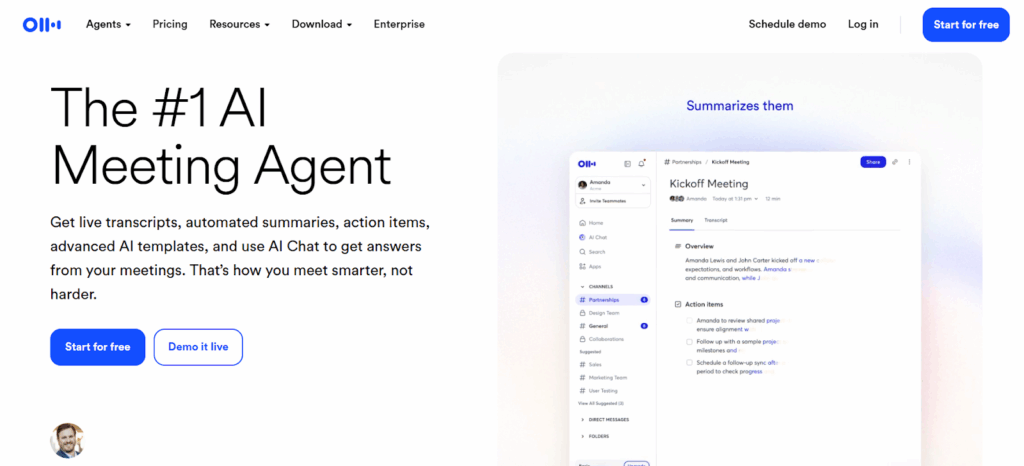This screenshot has width=1024, height=466.
Task: Click the sidebar layout icon beside the bell
Action: pos(627,163)
